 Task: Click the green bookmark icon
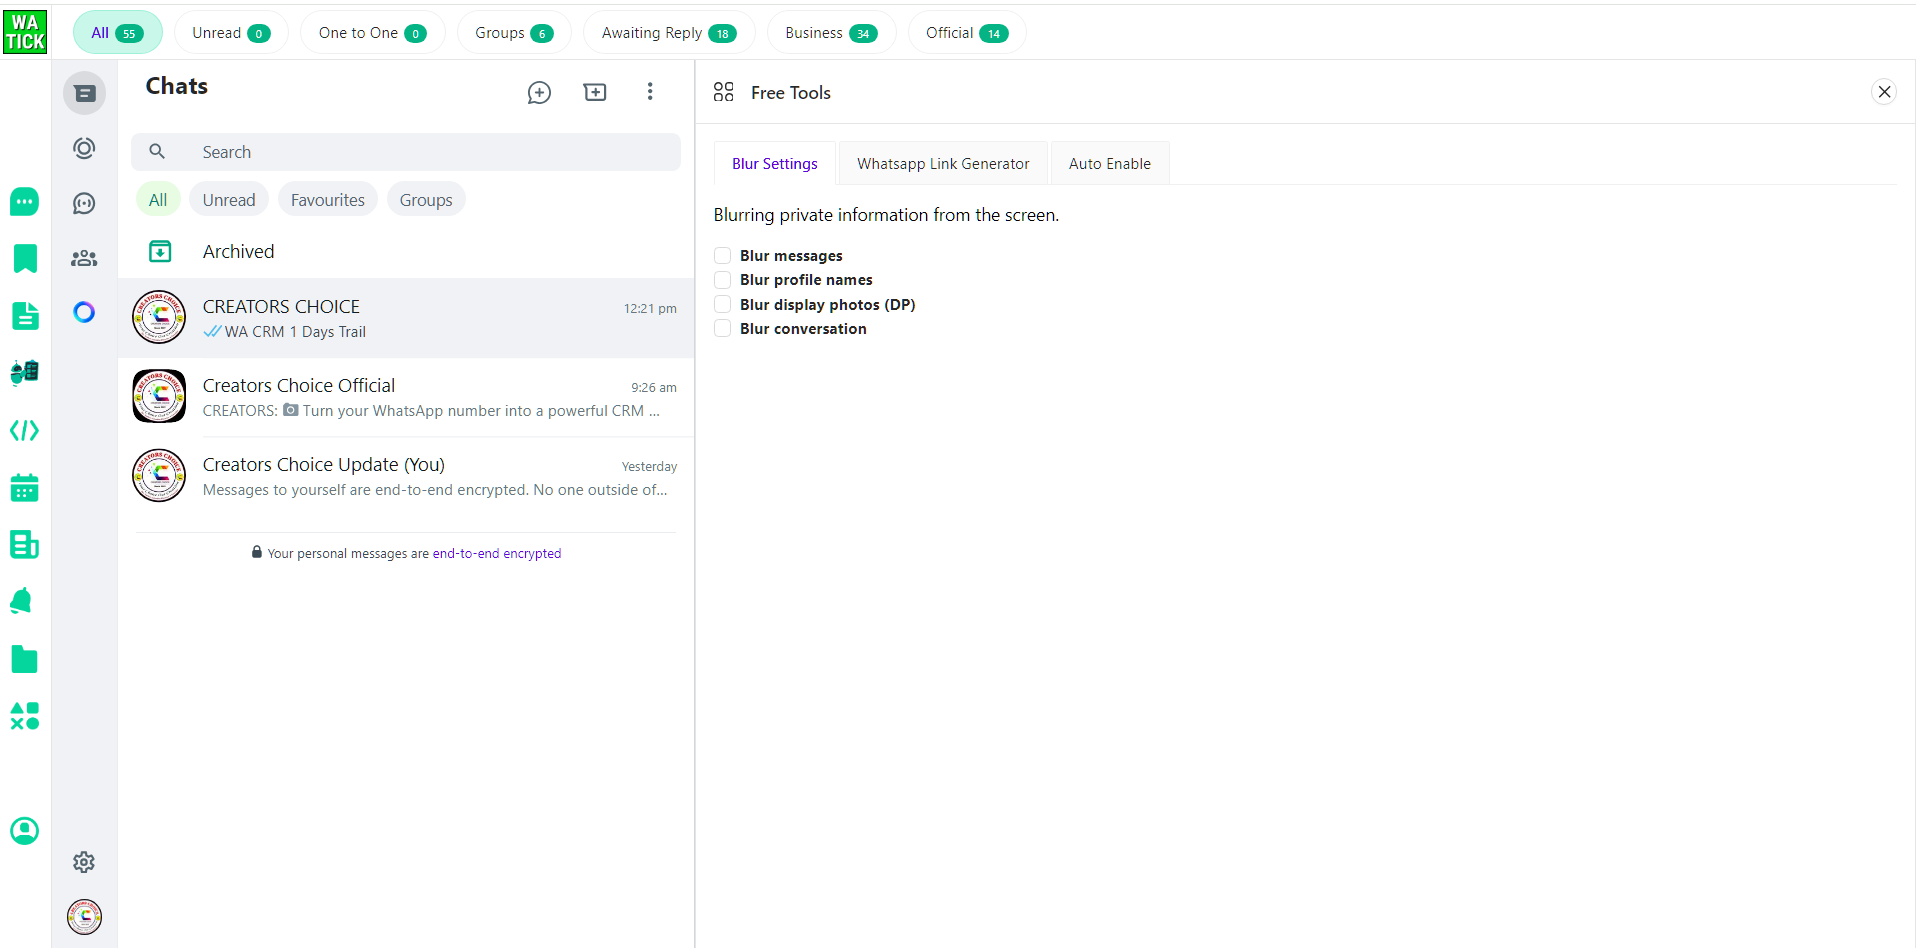[x=25, y=258]
